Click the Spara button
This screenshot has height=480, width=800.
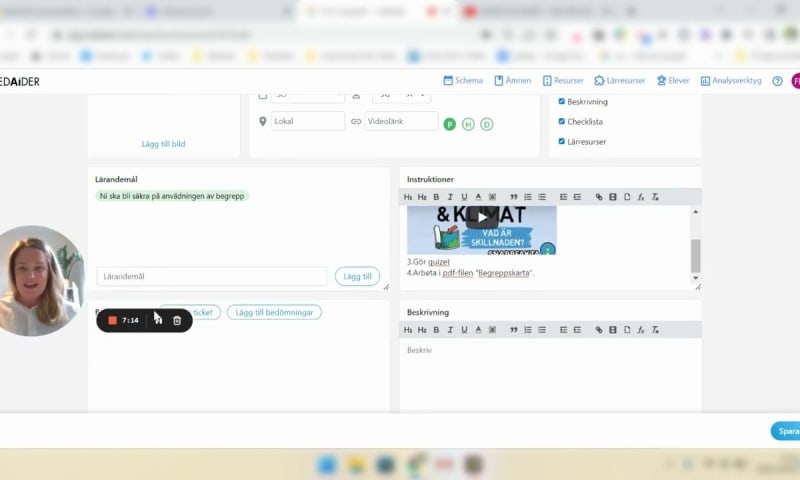point(786,431)
